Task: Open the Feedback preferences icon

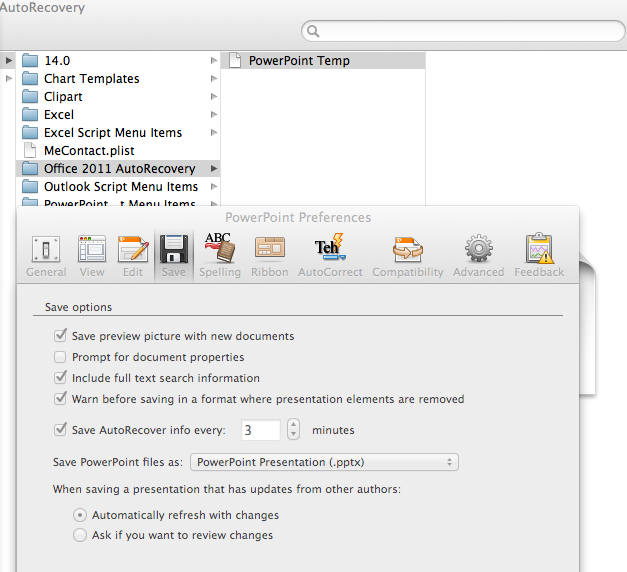Action: click(x=539, y=248)
